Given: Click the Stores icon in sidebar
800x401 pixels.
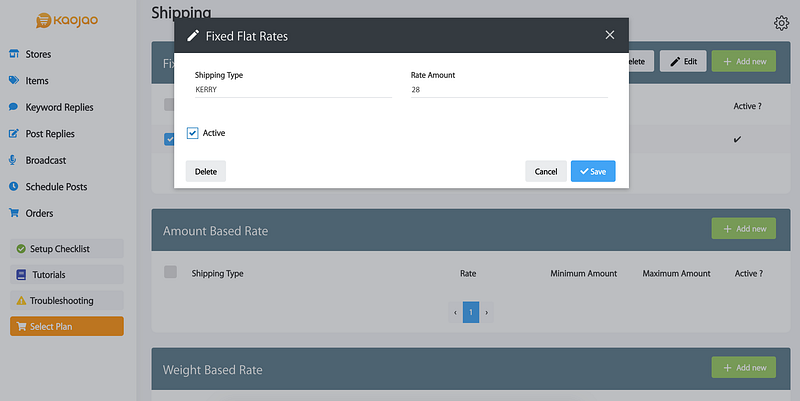Looking at the screenshot, I should tap(14, 54).
